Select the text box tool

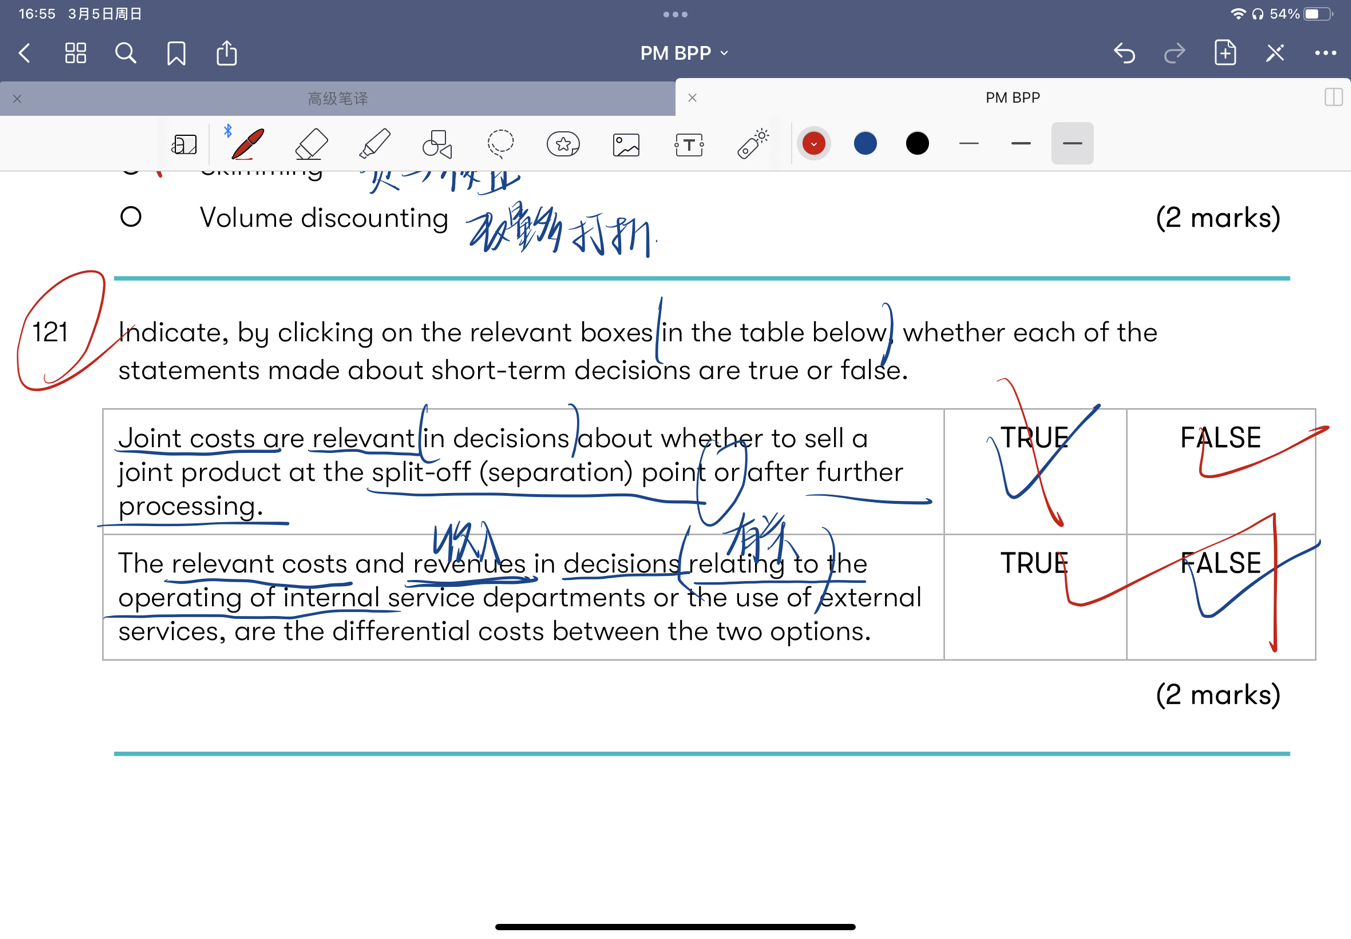click(689, 144)
